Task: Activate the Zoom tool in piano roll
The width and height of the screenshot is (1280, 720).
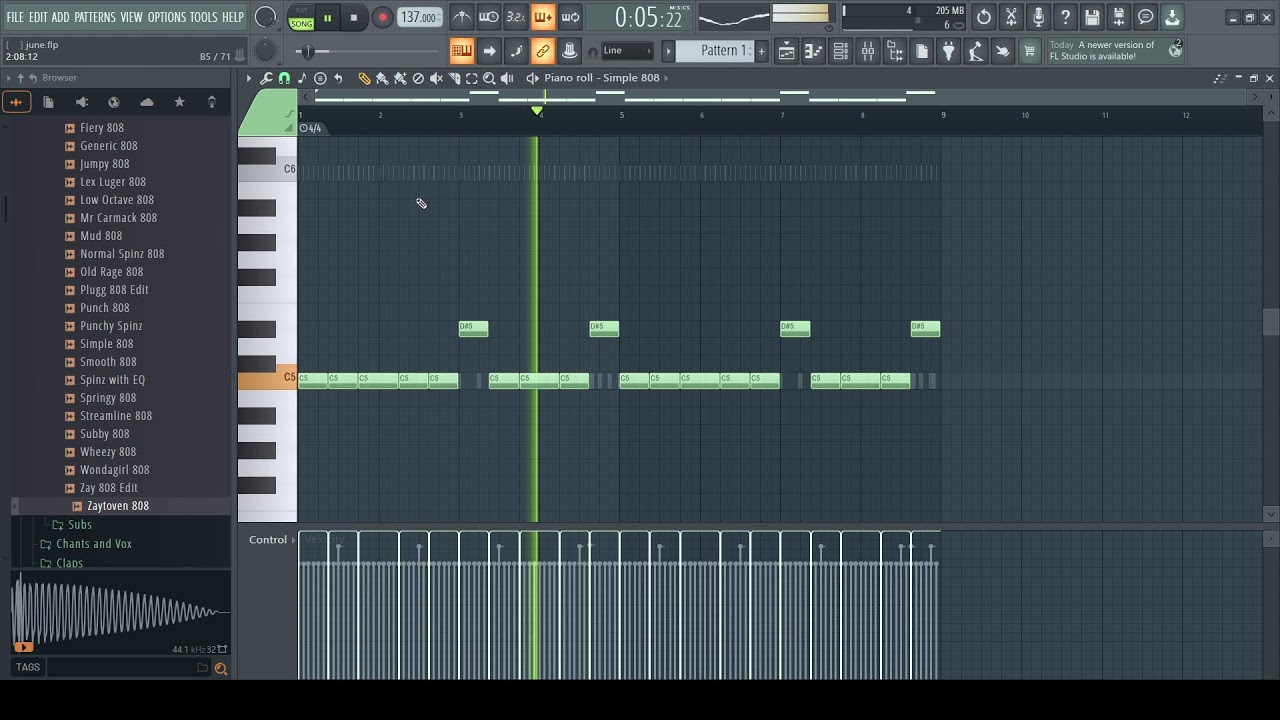Action: tap(490, 78)
